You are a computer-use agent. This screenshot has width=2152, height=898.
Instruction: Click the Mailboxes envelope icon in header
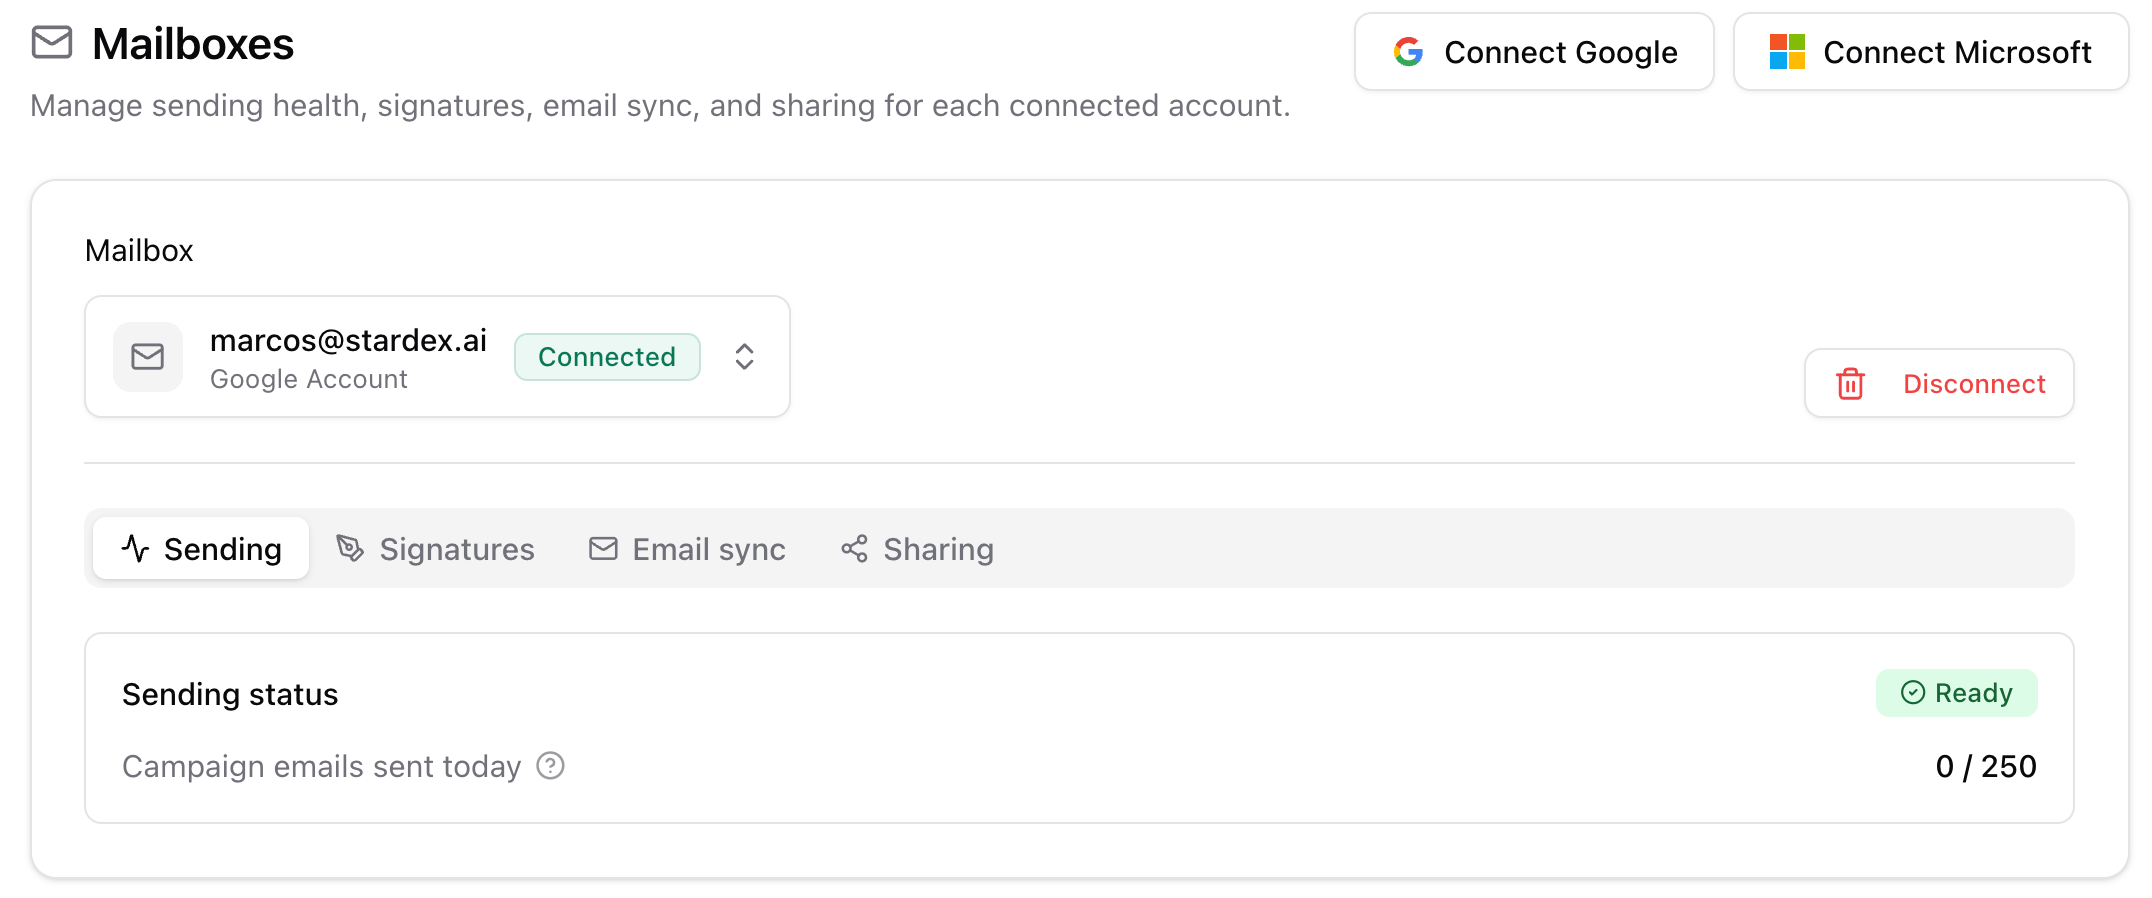tap(52, 43)
